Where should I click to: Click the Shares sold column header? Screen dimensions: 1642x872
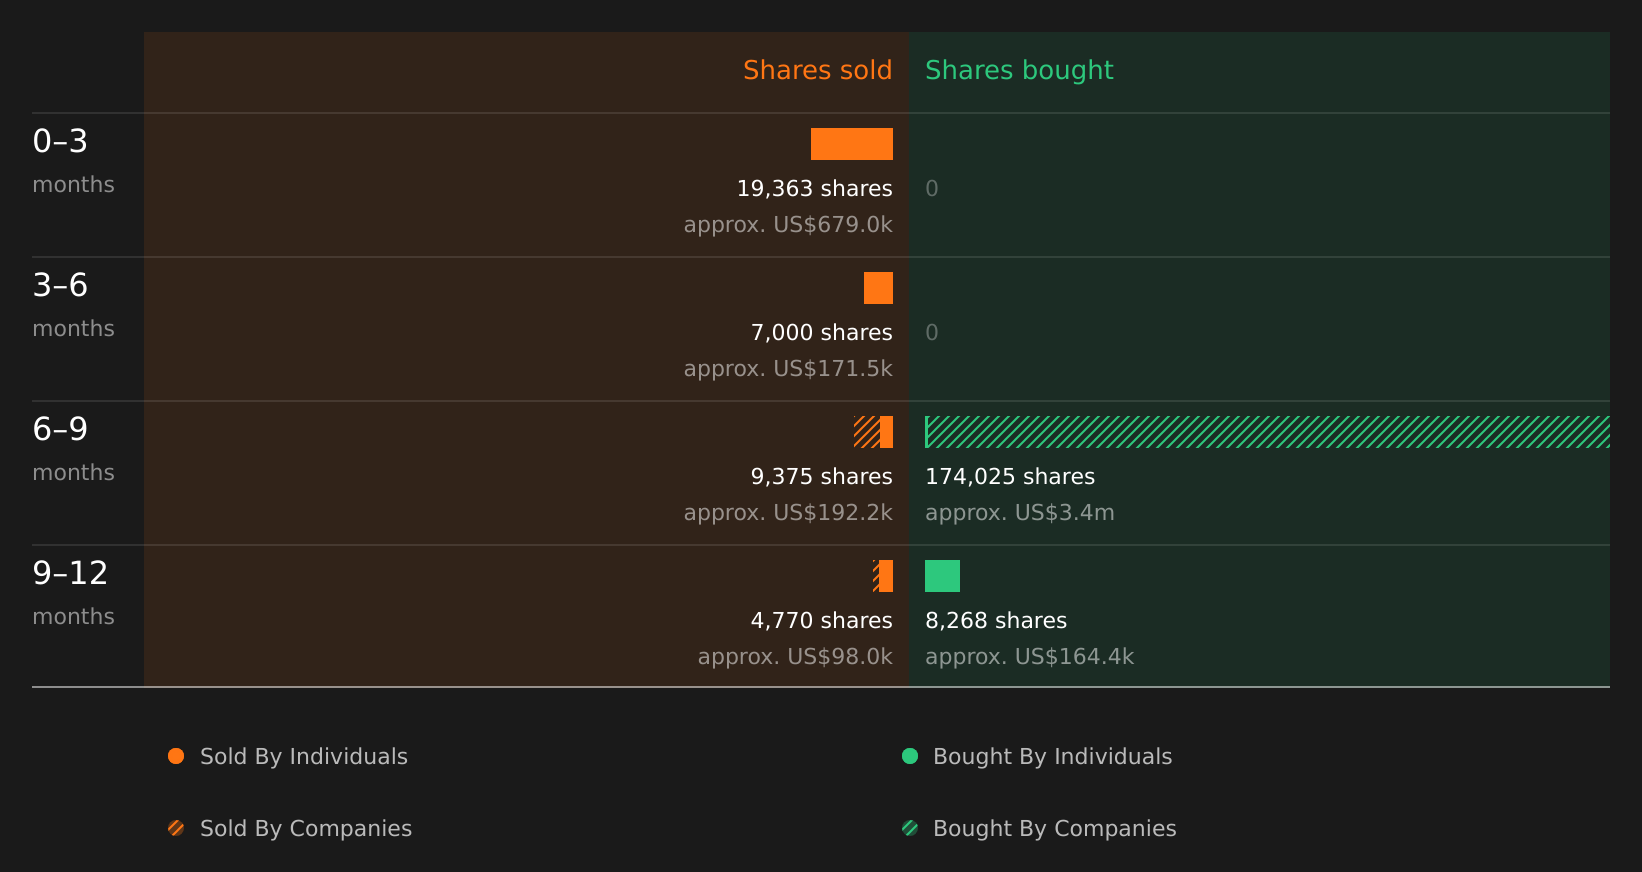(817, 70)
